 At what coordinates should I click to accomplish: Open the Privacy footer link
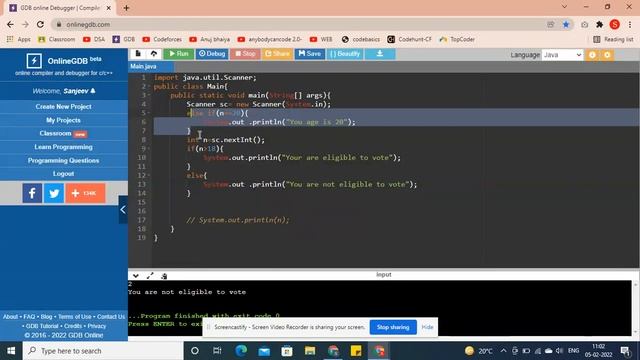[97, 326]
